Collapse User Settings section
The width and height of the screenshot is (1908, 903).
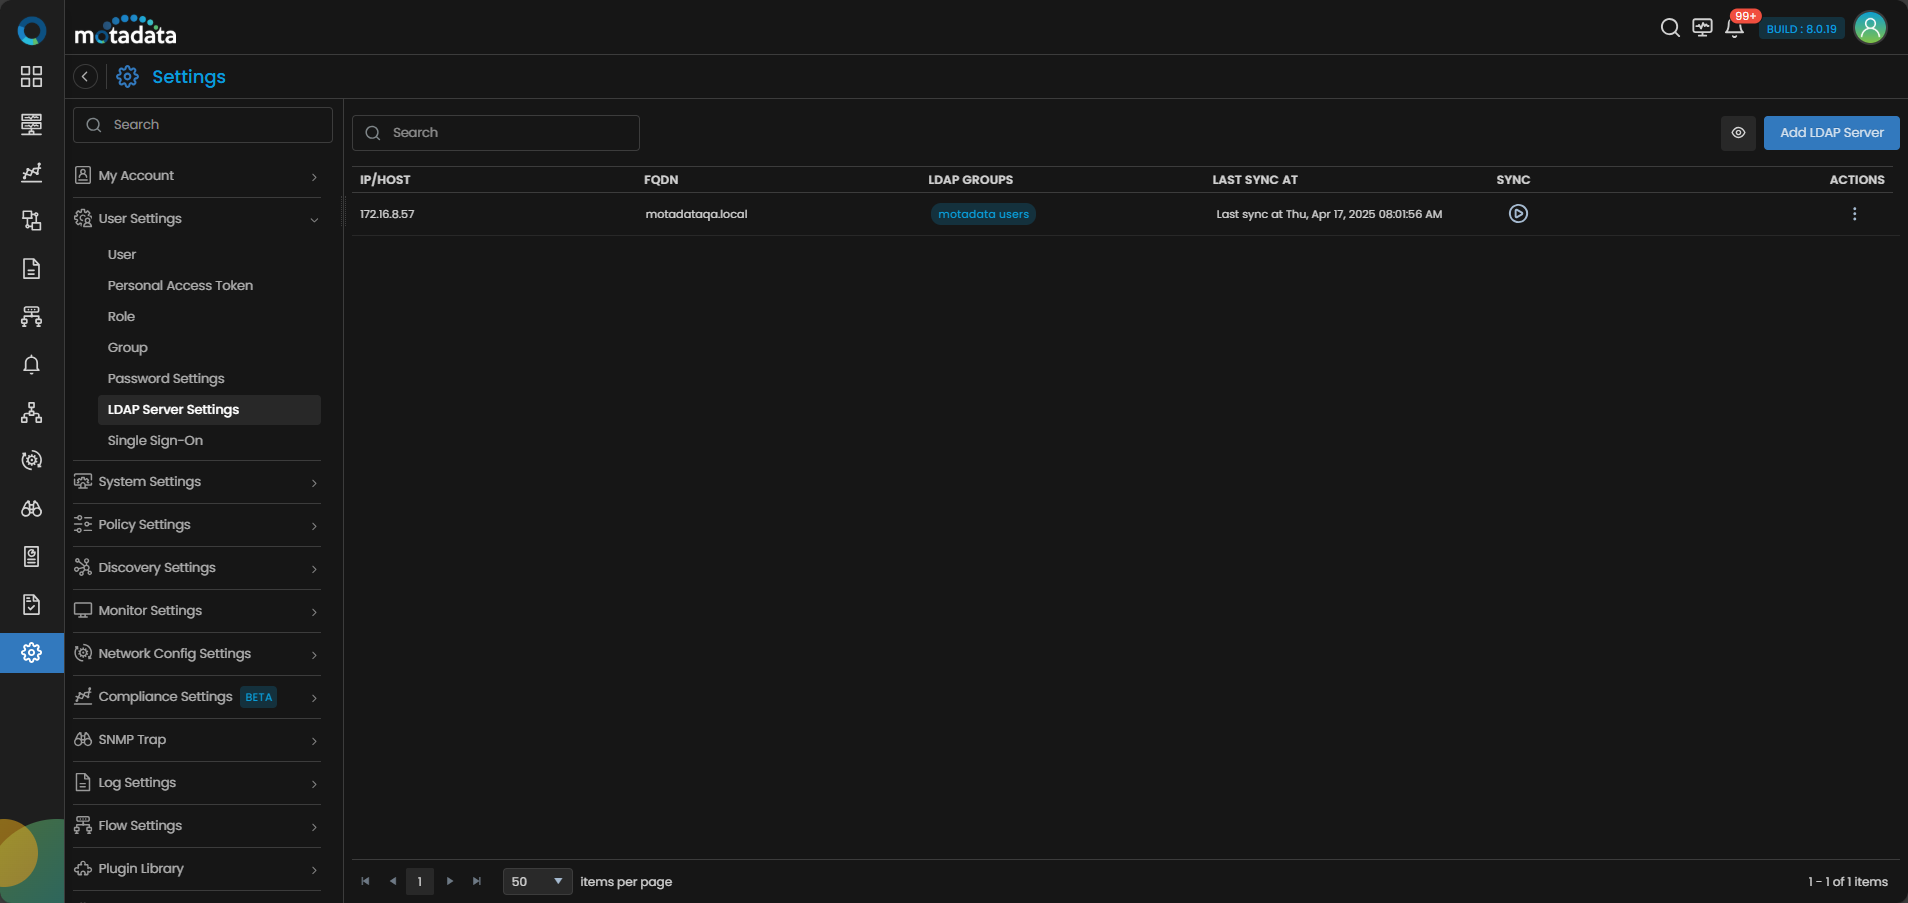(197, 219)
